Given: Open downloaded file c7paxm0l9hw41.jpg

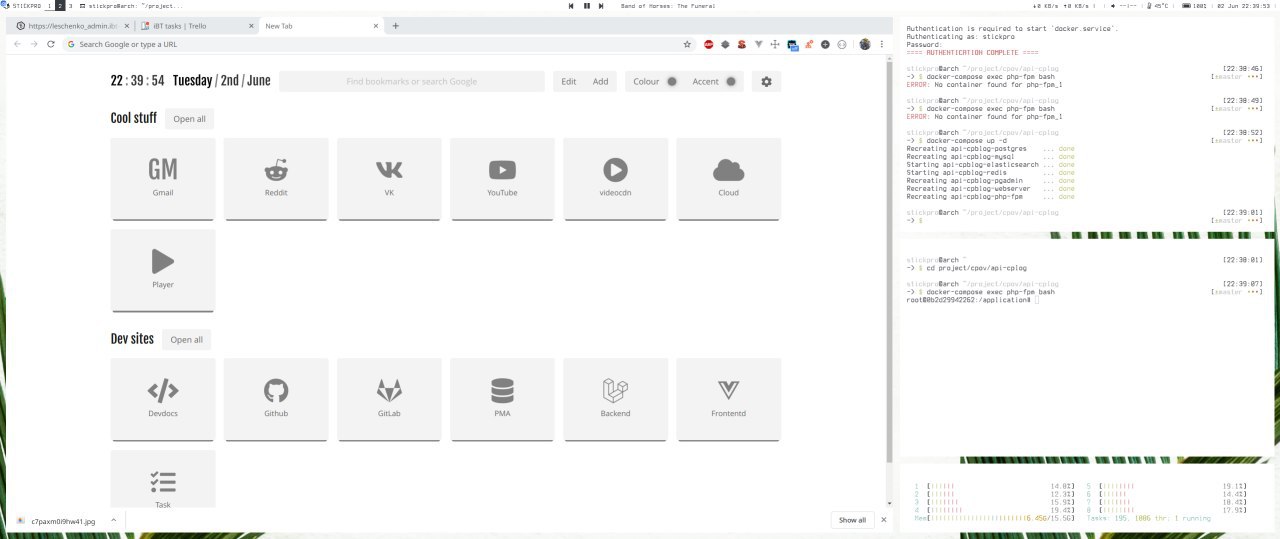Looking at the screenshot, I should click(62, 521).
